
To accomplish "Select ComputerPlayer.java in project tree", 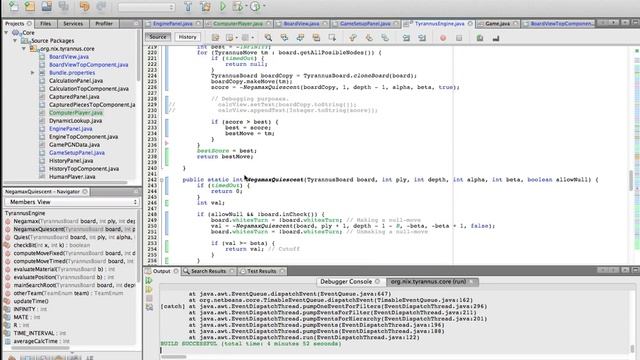I will pyautogui.click(x=76, y=113).
